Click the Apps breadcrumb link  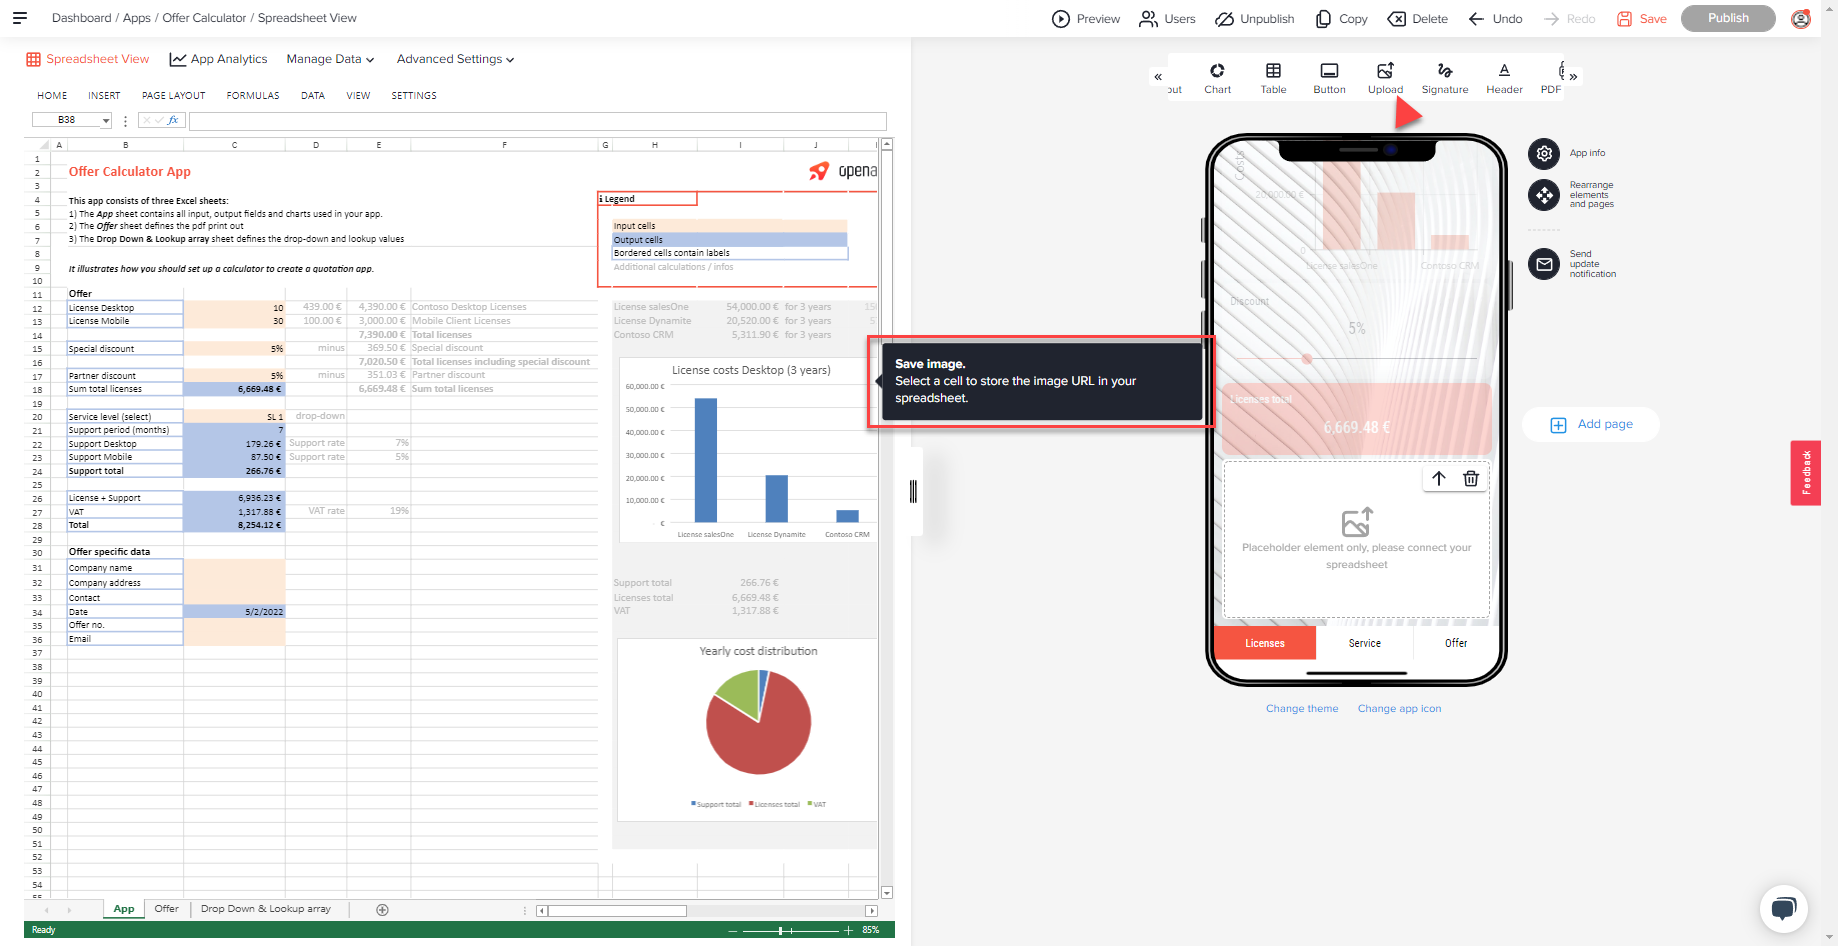click(x=137, y=18)
